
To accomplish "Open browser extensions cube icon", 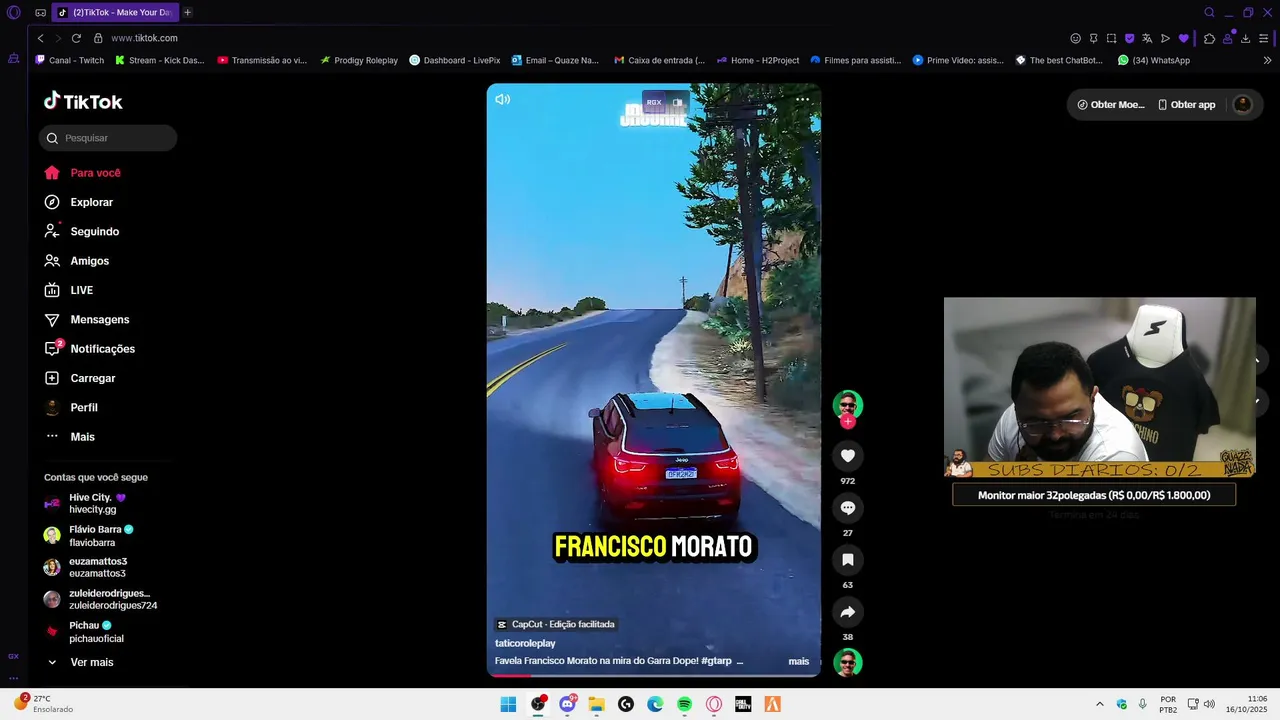I will (x=1209, y=38).
